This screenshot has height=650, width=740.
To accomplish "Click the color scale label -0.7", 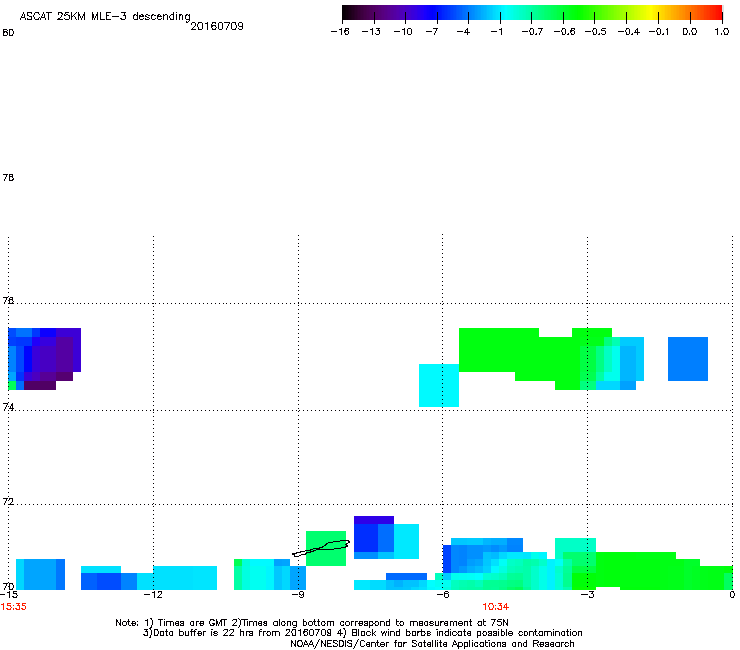I will click(532, 32).
